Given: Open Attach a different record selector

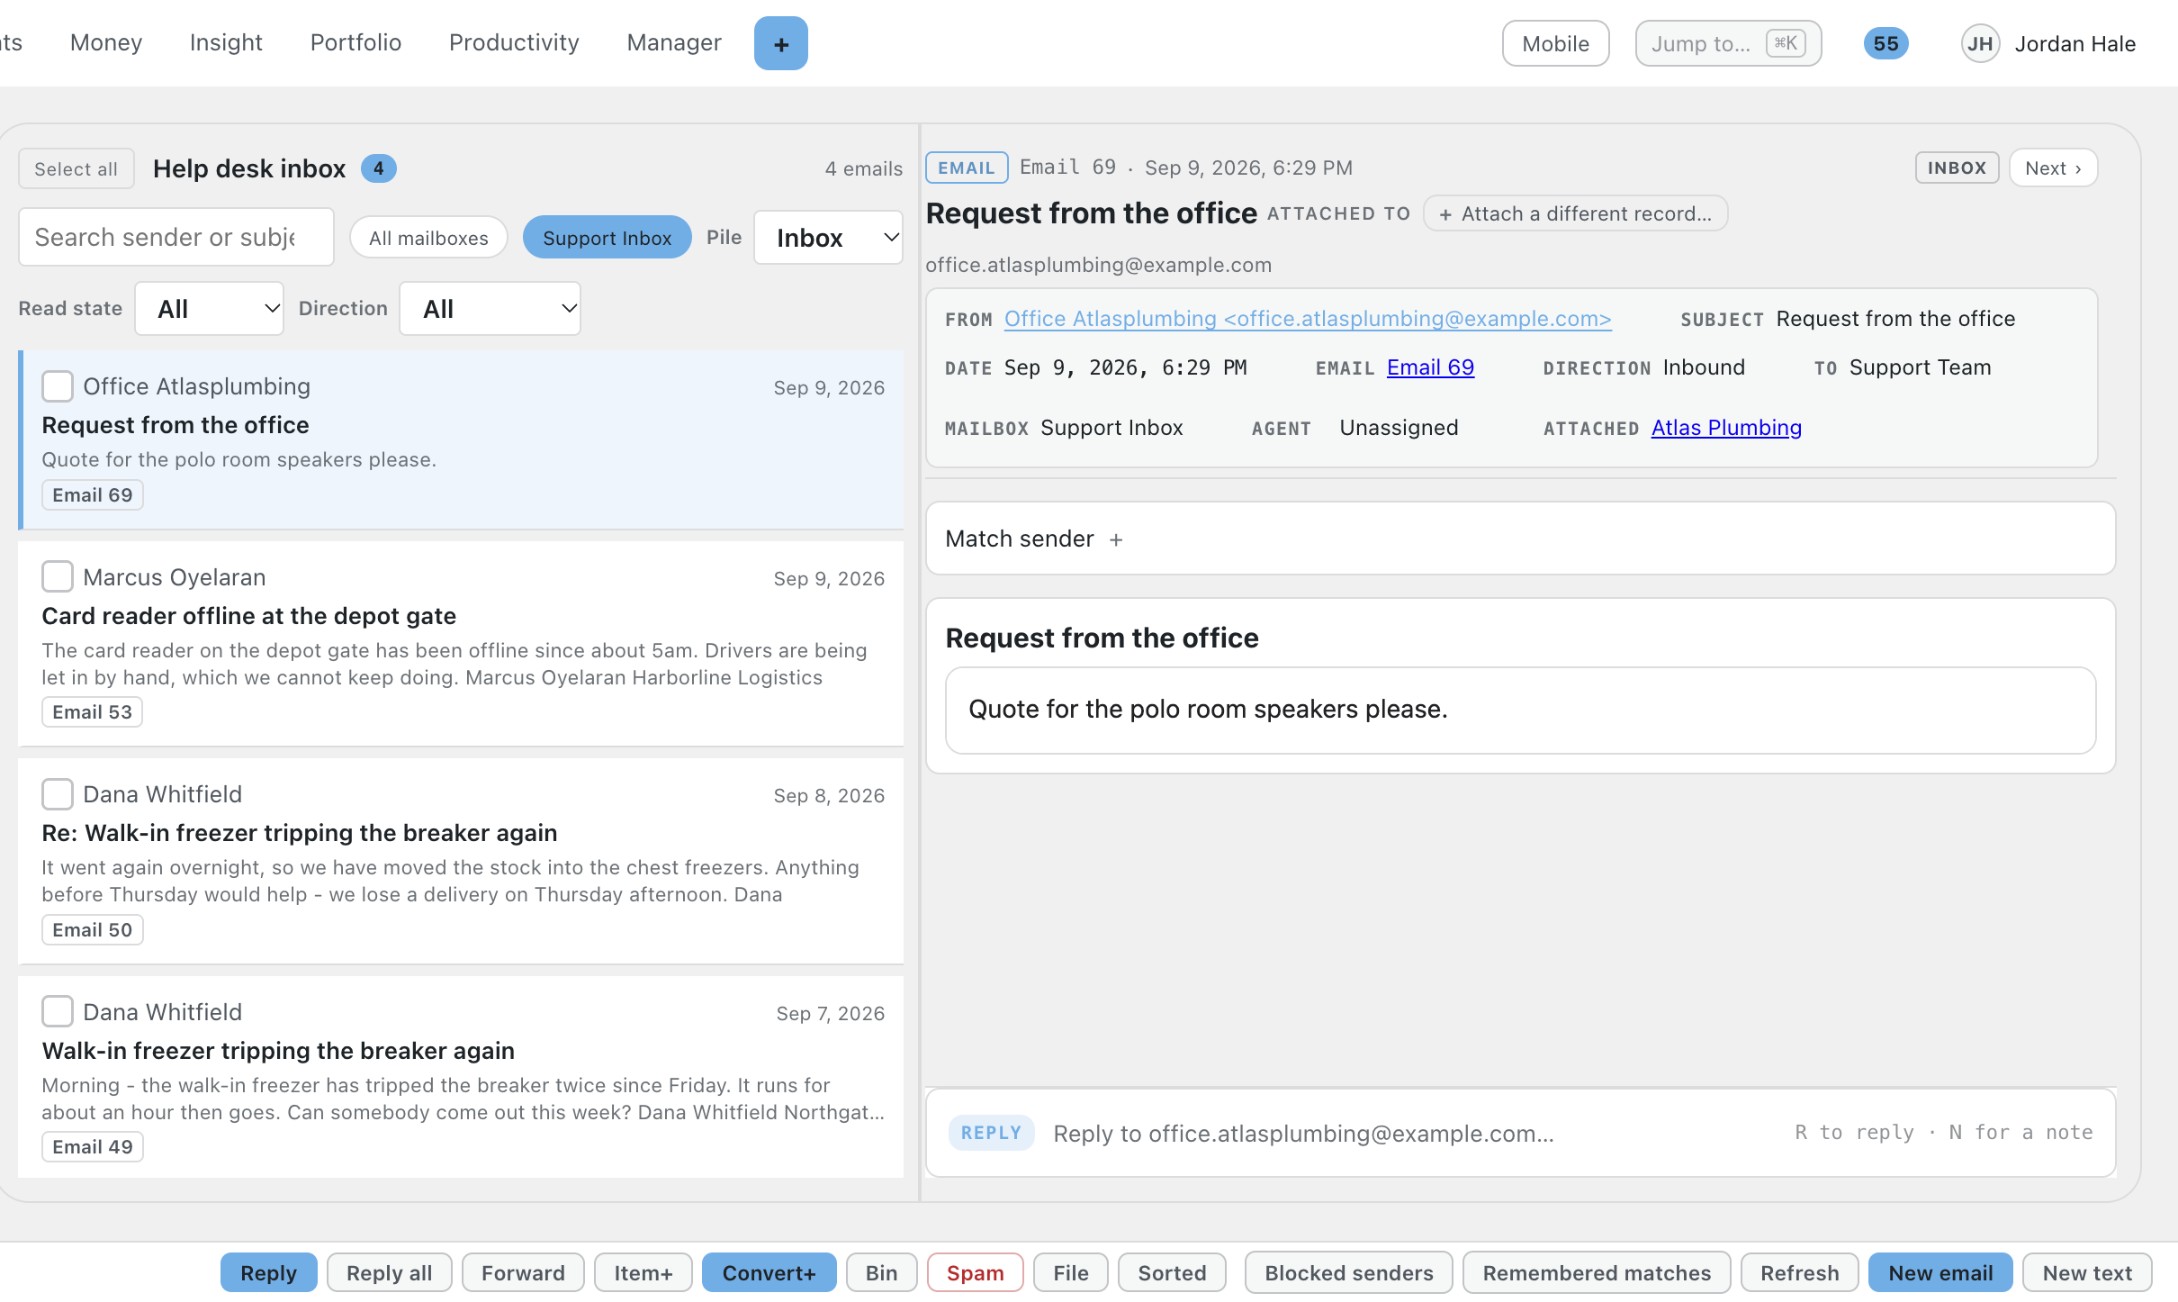Looking at the screenshot, I should (x=1575, y=214).
